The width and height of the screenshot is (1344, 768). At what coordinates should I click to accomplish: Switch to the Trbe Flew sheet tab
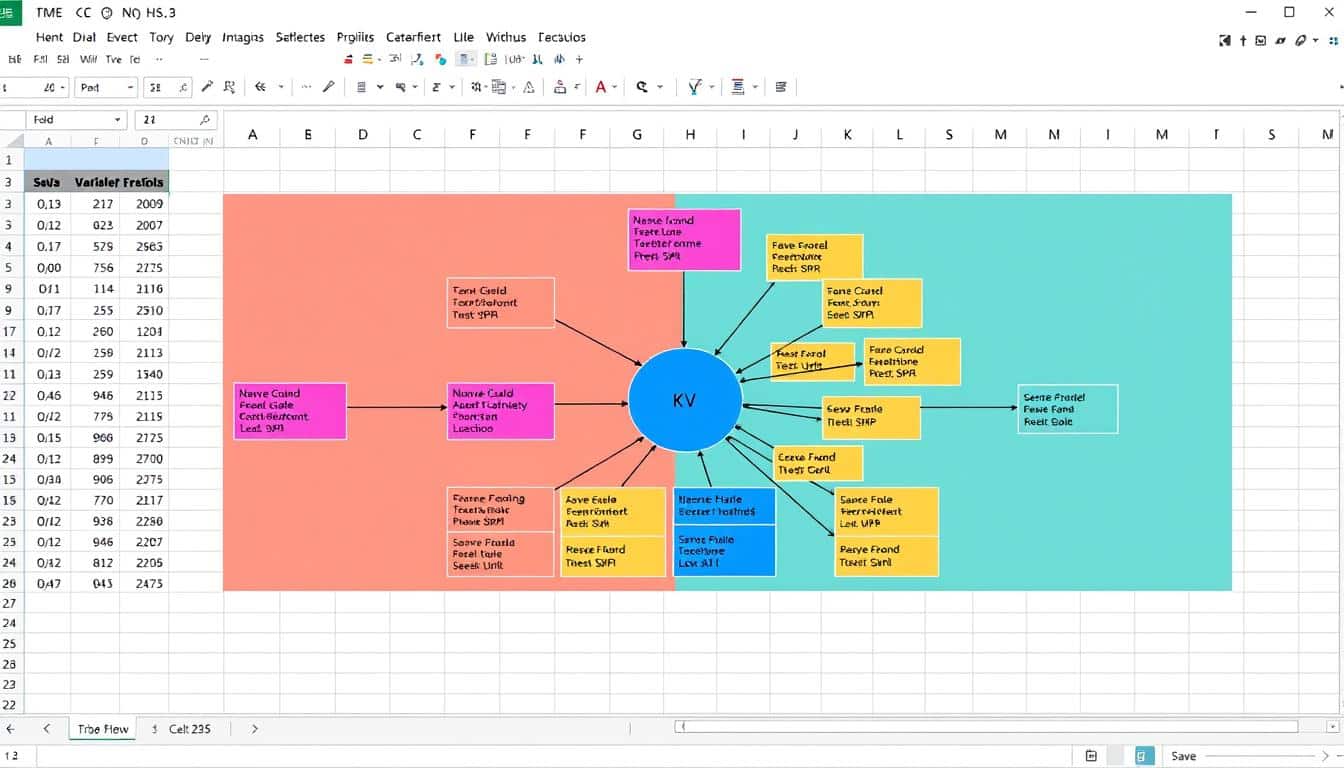click(103, 729)
